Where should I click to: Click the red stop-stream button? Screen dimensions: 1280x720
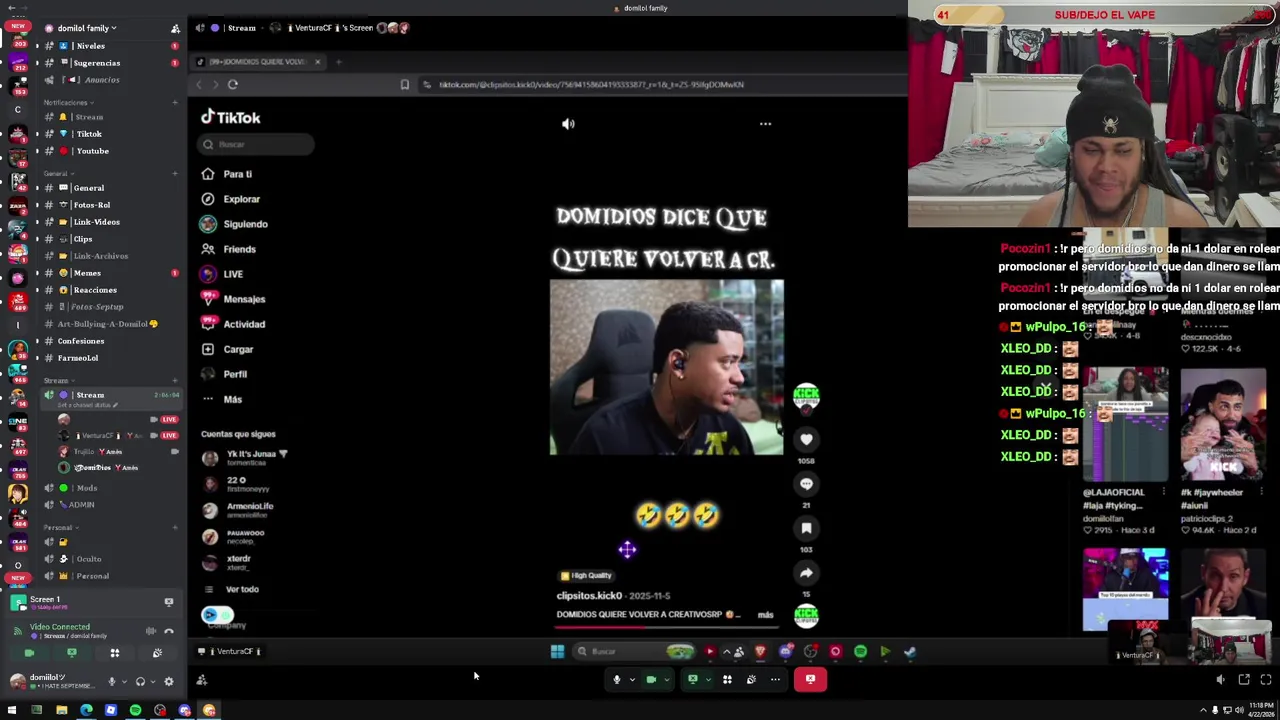click(x=810, y=679)
